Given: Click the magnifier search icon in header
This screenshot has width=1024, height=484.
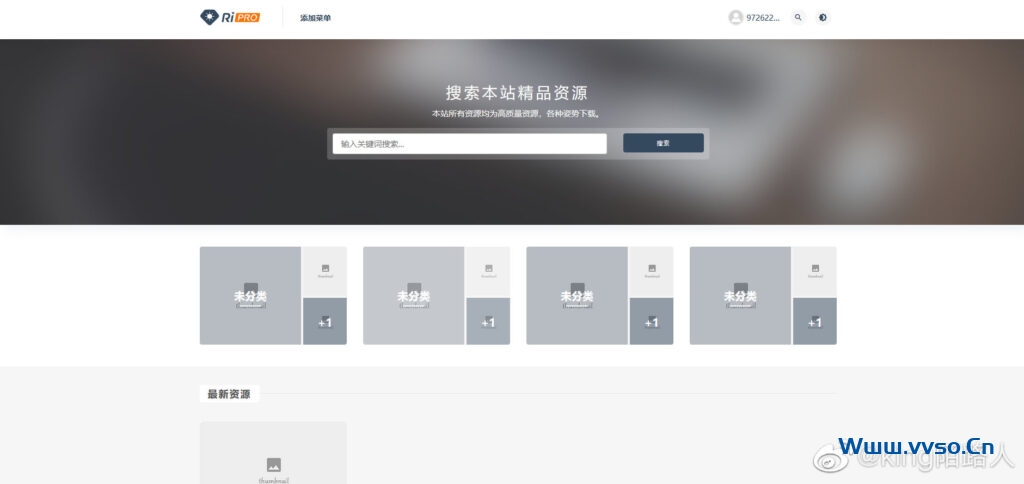Looking at the screenshot, I should click(797, 17).
